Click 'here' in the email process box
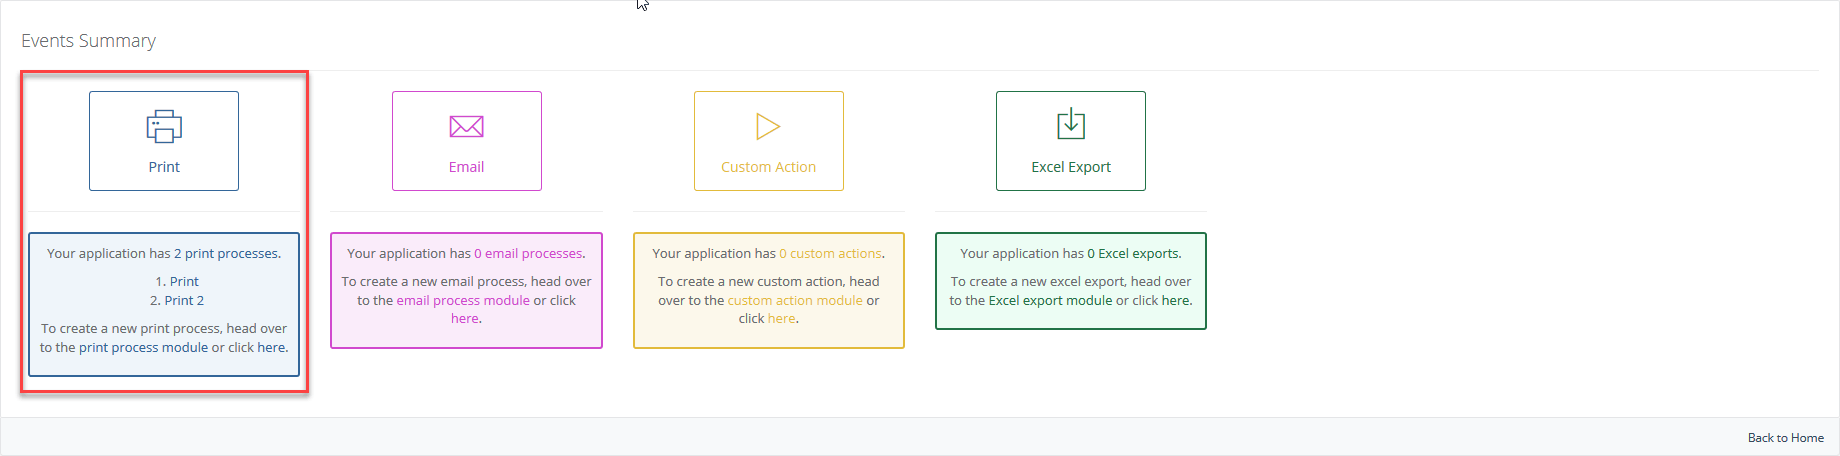This screenshot has height=456, width=1840. [x=465, y=319]
